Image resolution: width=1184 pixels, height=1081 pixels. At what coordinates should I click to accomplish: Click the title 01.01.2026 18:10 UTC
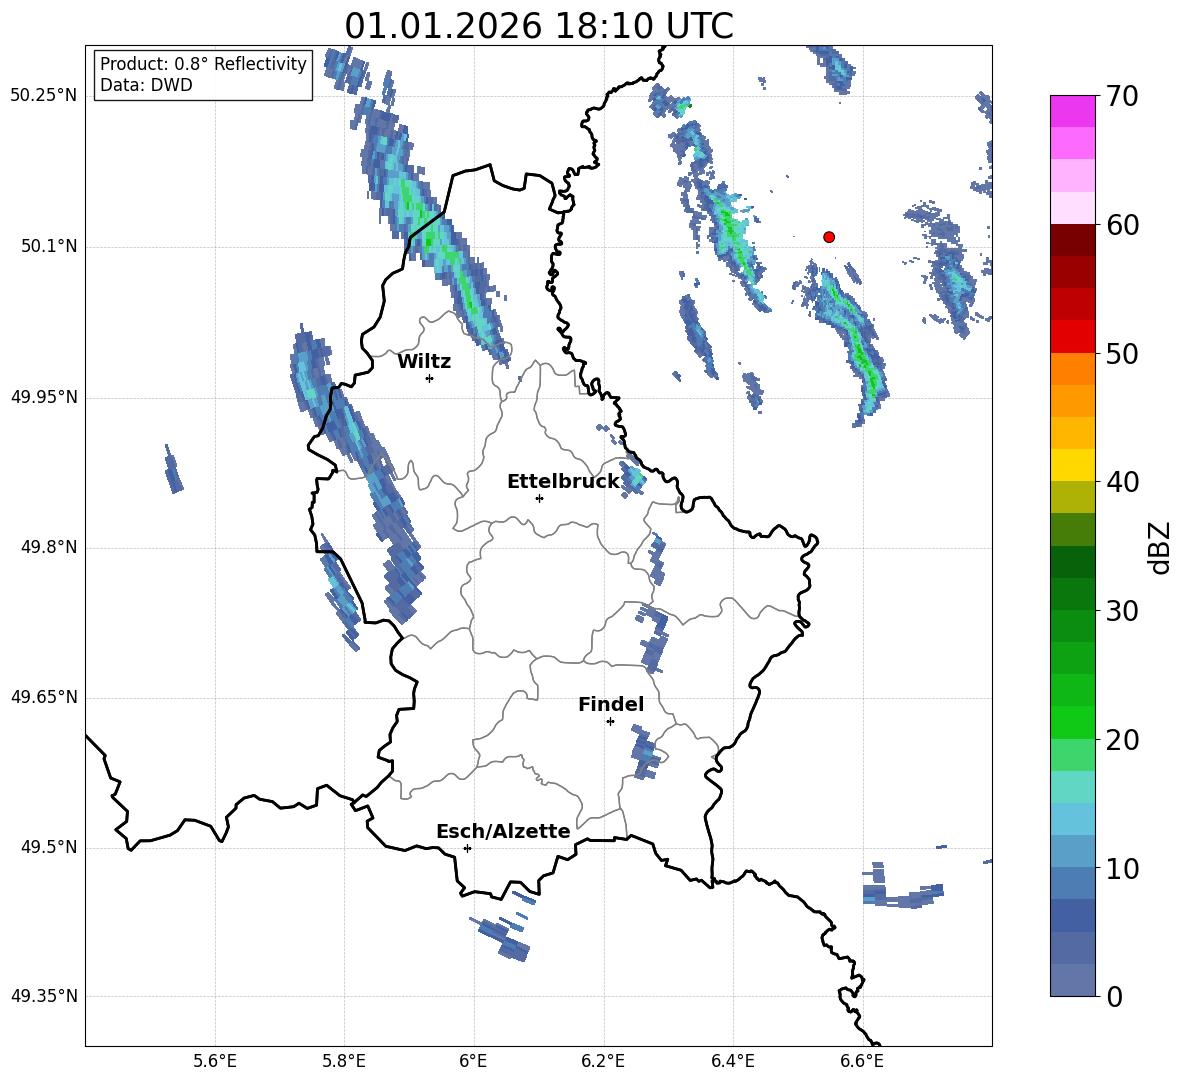[x=539, y=26]
